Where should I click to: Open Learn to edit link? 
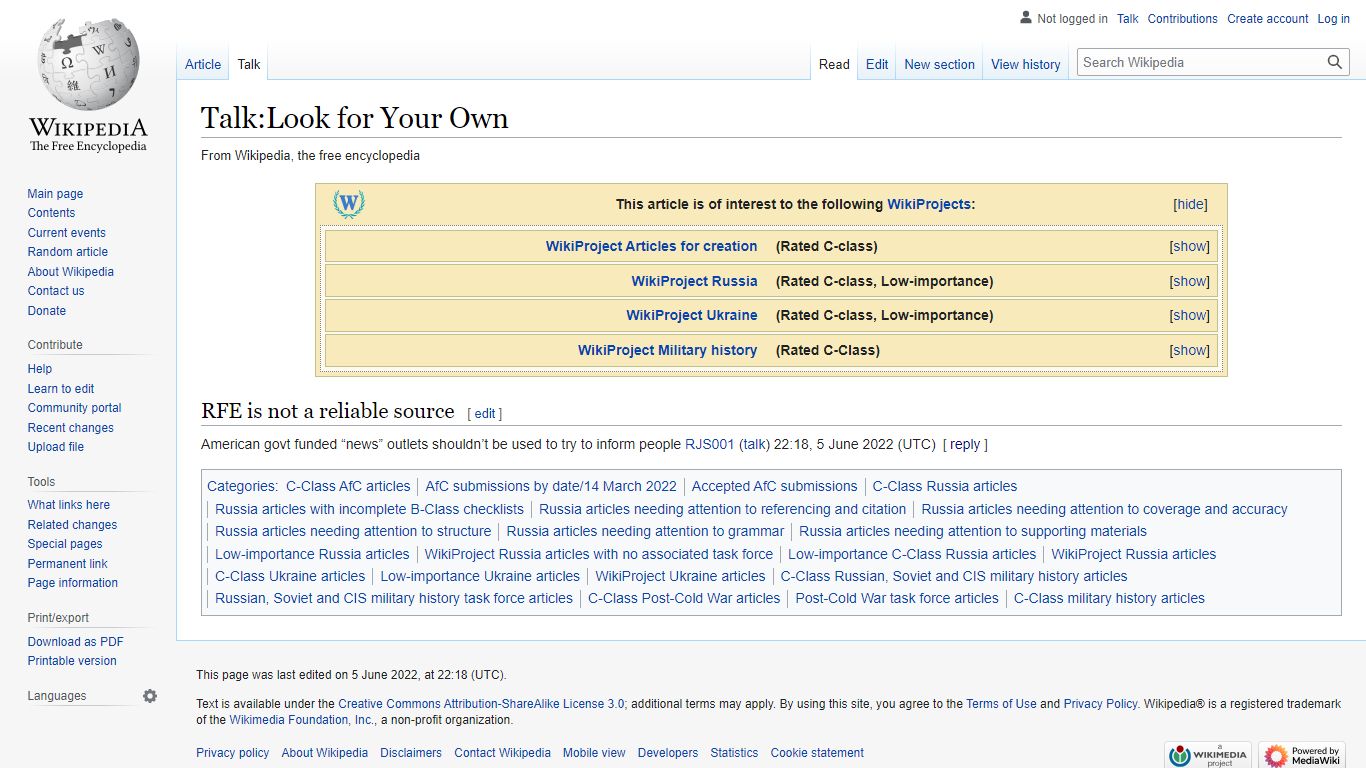tap(61, 389)
